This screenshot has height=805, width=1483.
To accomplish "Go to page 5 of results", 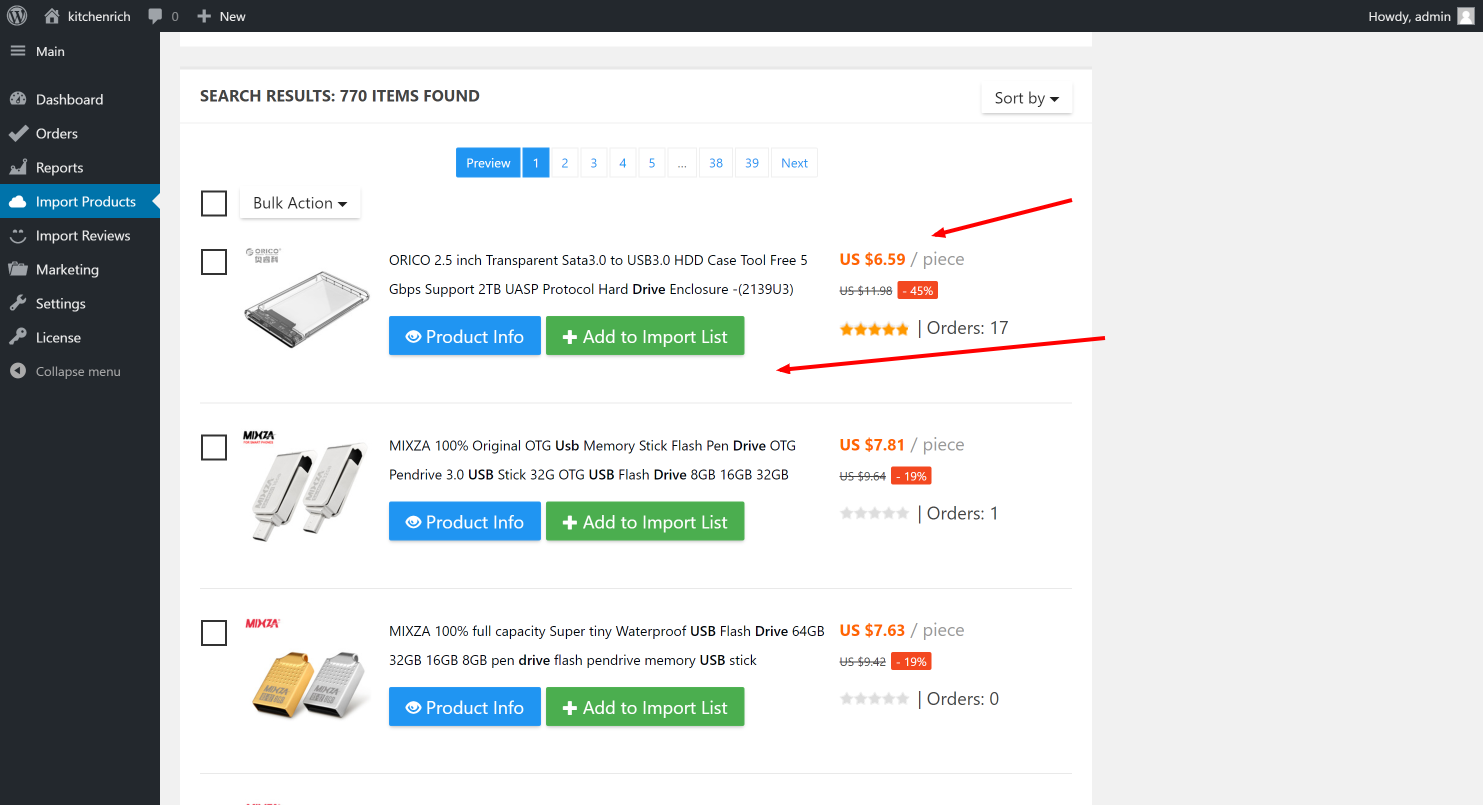I will pos(651,163).
